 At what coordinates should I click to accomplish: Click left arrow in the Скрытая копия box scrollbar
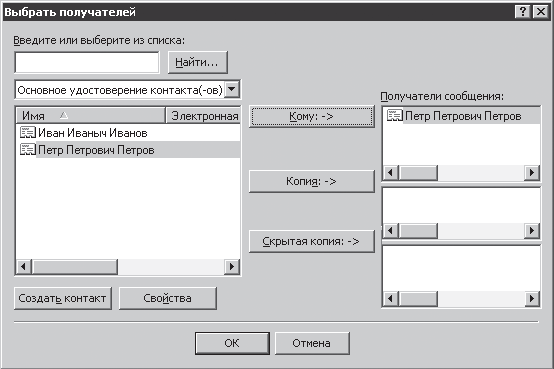[390, 299]
